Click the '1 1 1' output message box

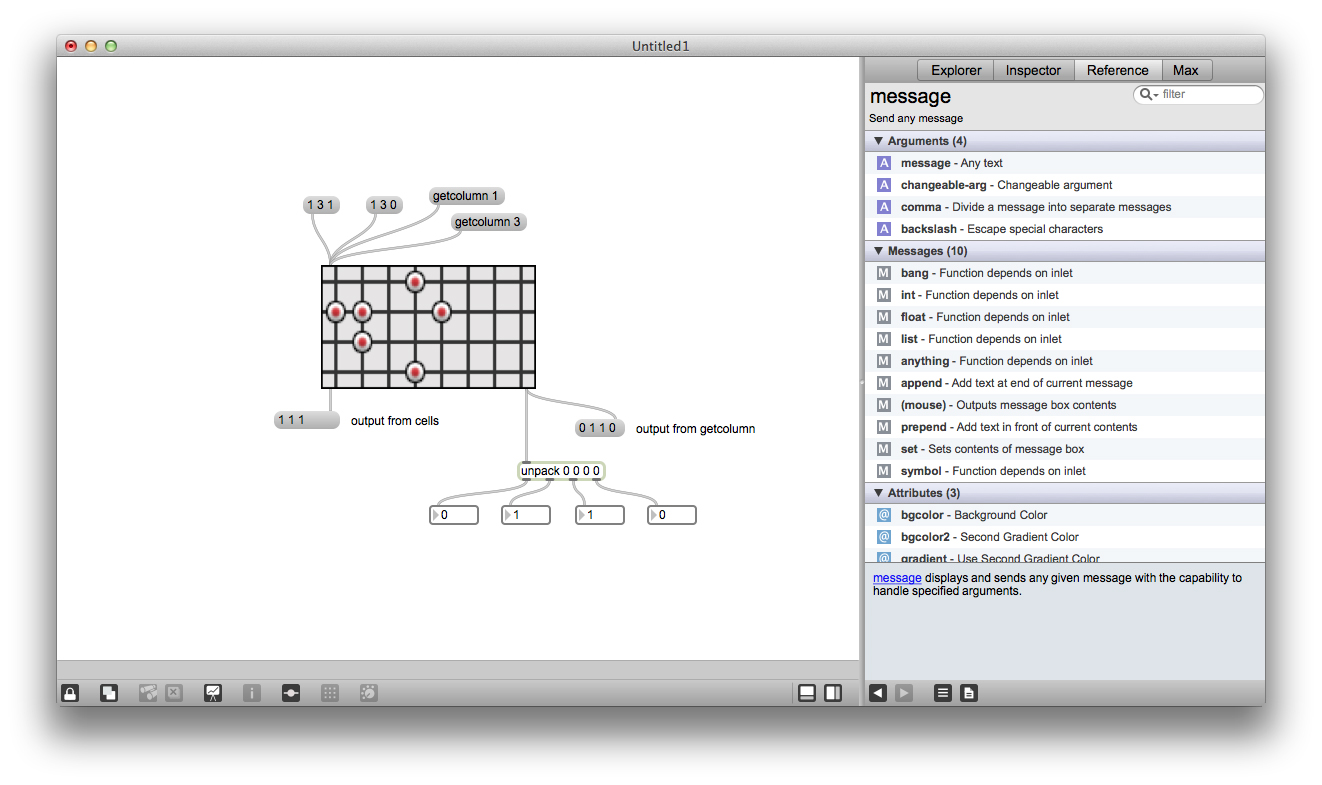[x=307, y=420]
